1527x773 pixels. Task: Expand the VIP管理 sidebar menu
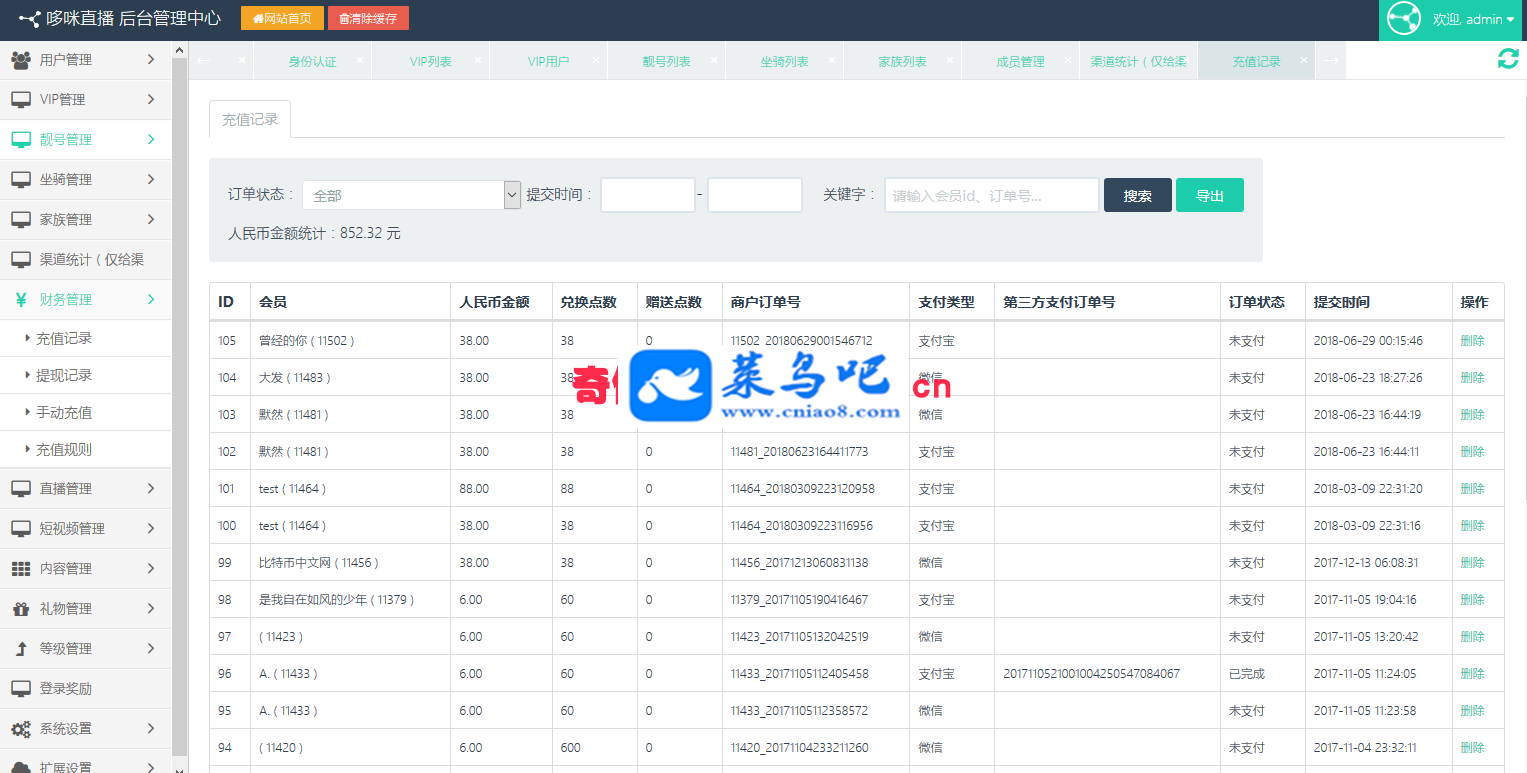[x=86, y=100]
